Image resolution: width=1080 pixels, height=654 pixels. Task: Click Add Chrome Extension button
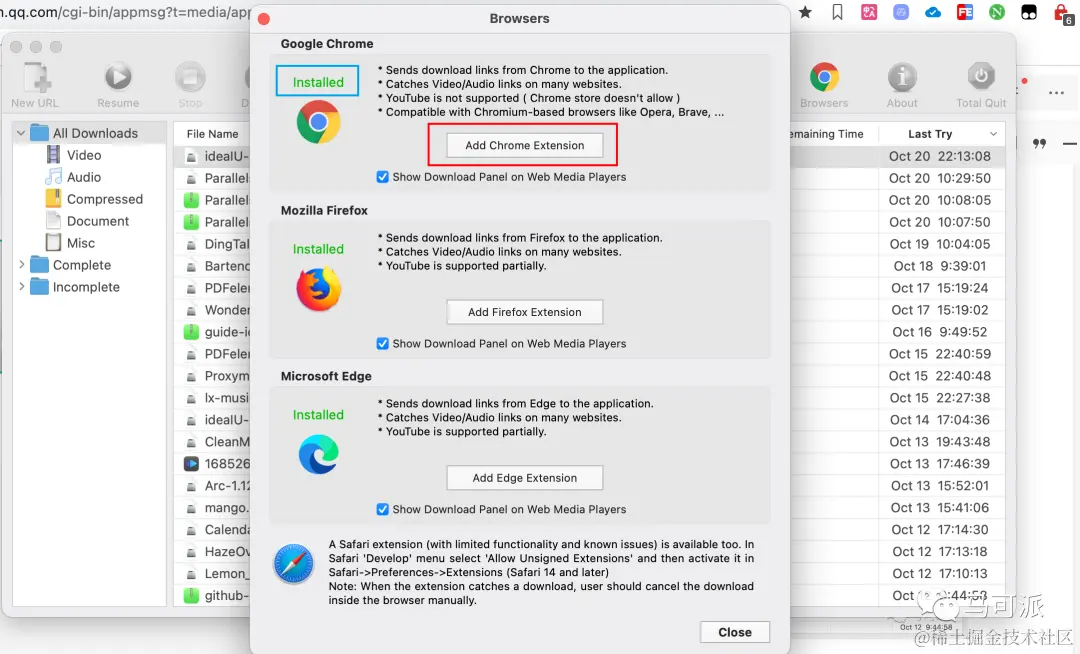pos(525,145)
